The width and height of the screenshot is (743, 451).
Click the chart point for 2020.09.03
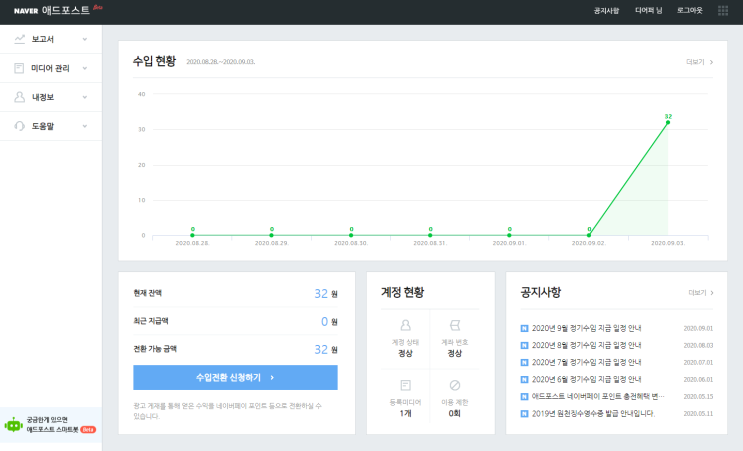tap(668, 122)
